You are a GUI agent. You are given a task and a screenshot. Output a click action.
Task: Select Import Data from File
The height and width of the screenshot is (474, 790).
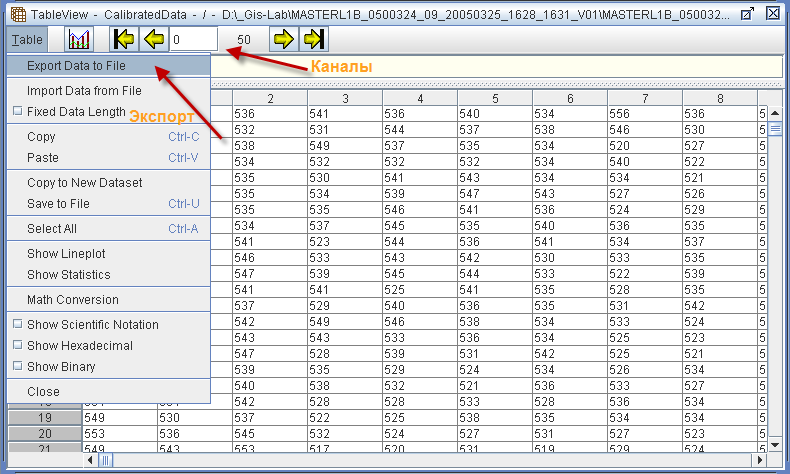click(x=77, y=91)
